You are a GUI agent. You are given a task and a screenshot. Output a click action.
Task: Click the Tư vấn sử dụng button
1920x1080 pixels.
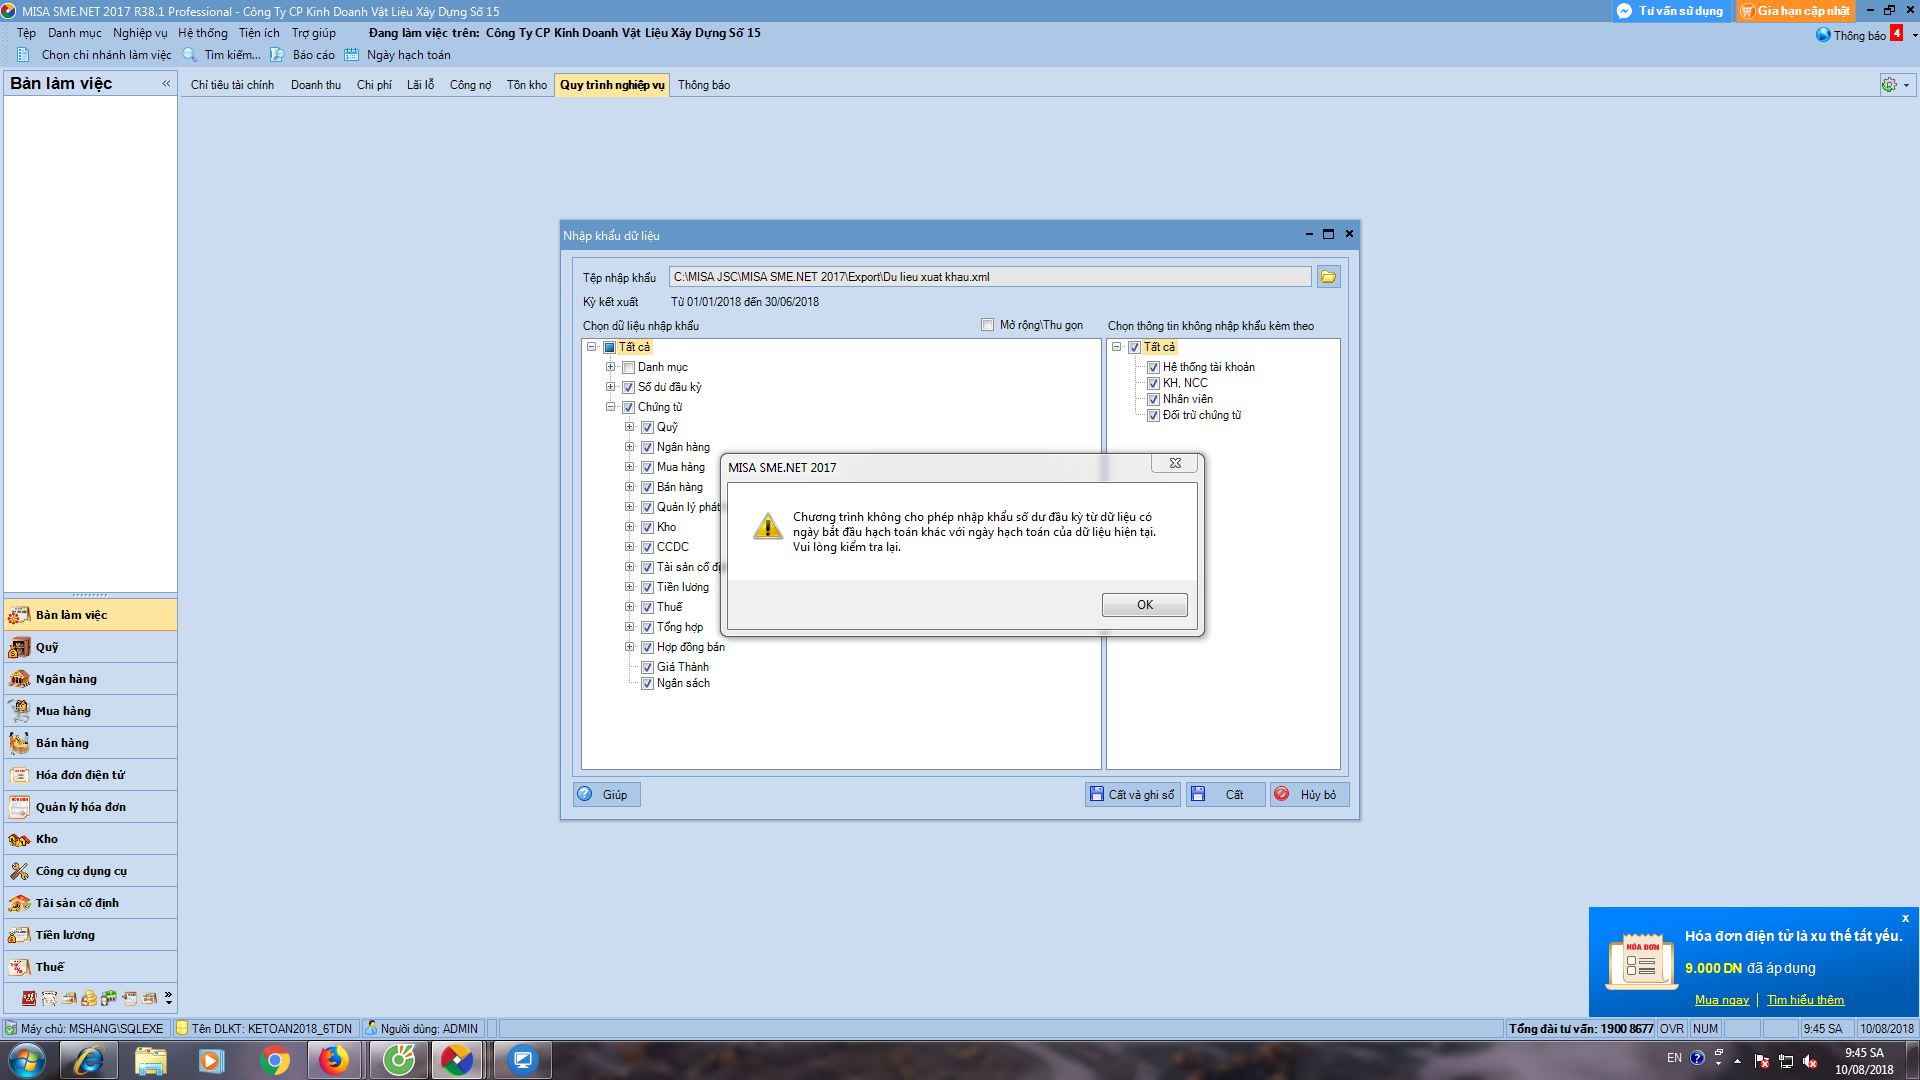(1671, 11)
